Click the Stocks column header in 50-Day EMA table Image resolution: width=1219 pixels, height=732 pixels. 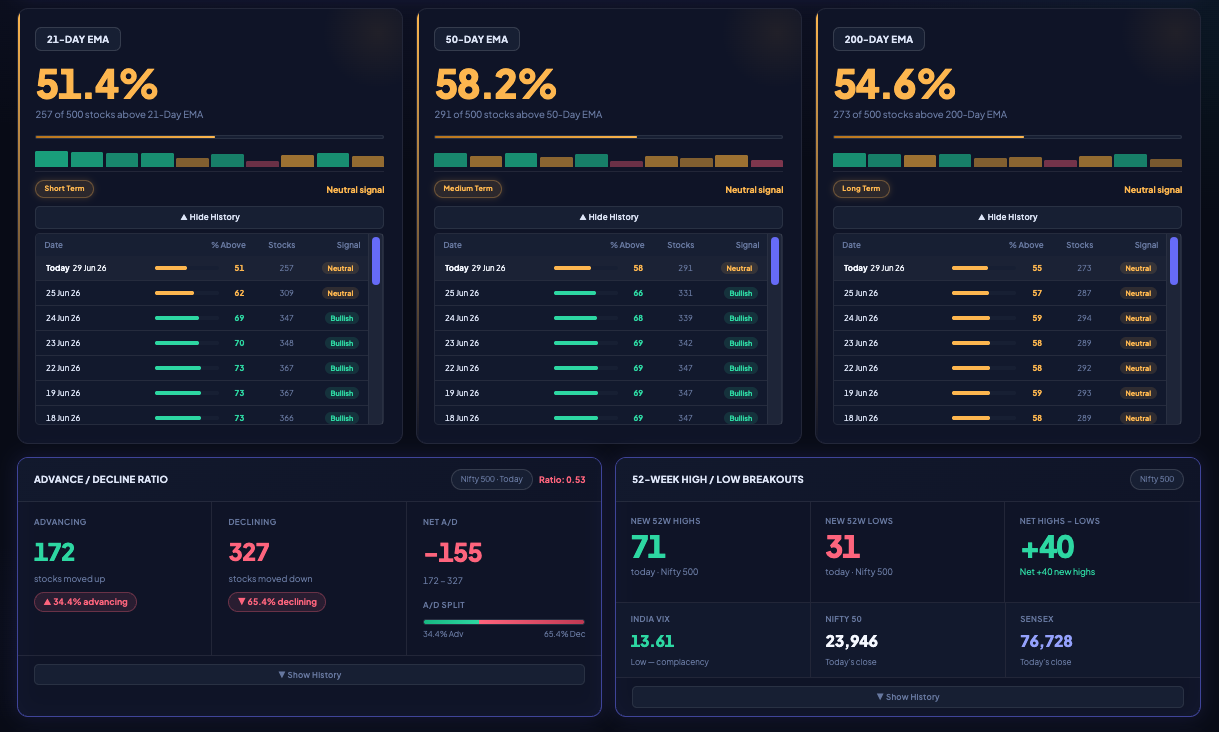coord(681,245)
